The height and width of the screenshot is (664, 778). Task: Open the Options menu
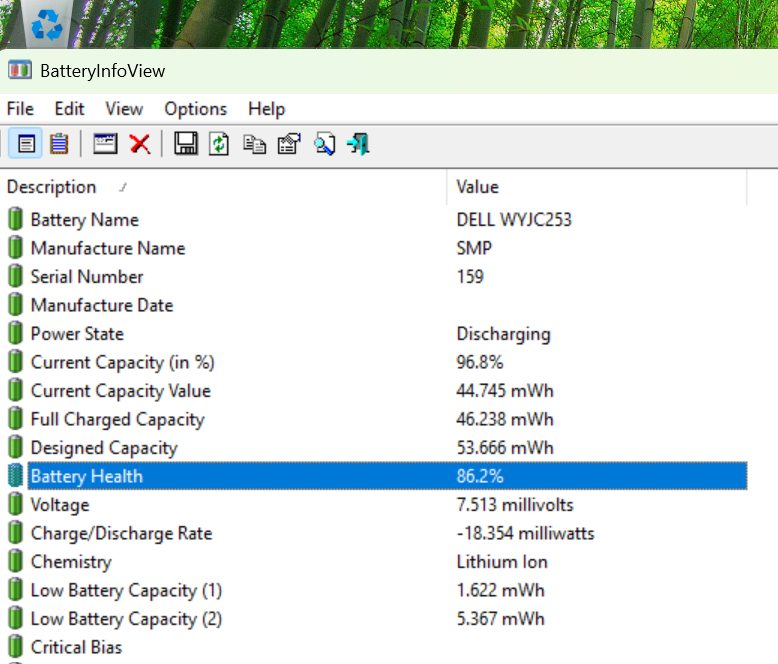coord(195,109)
